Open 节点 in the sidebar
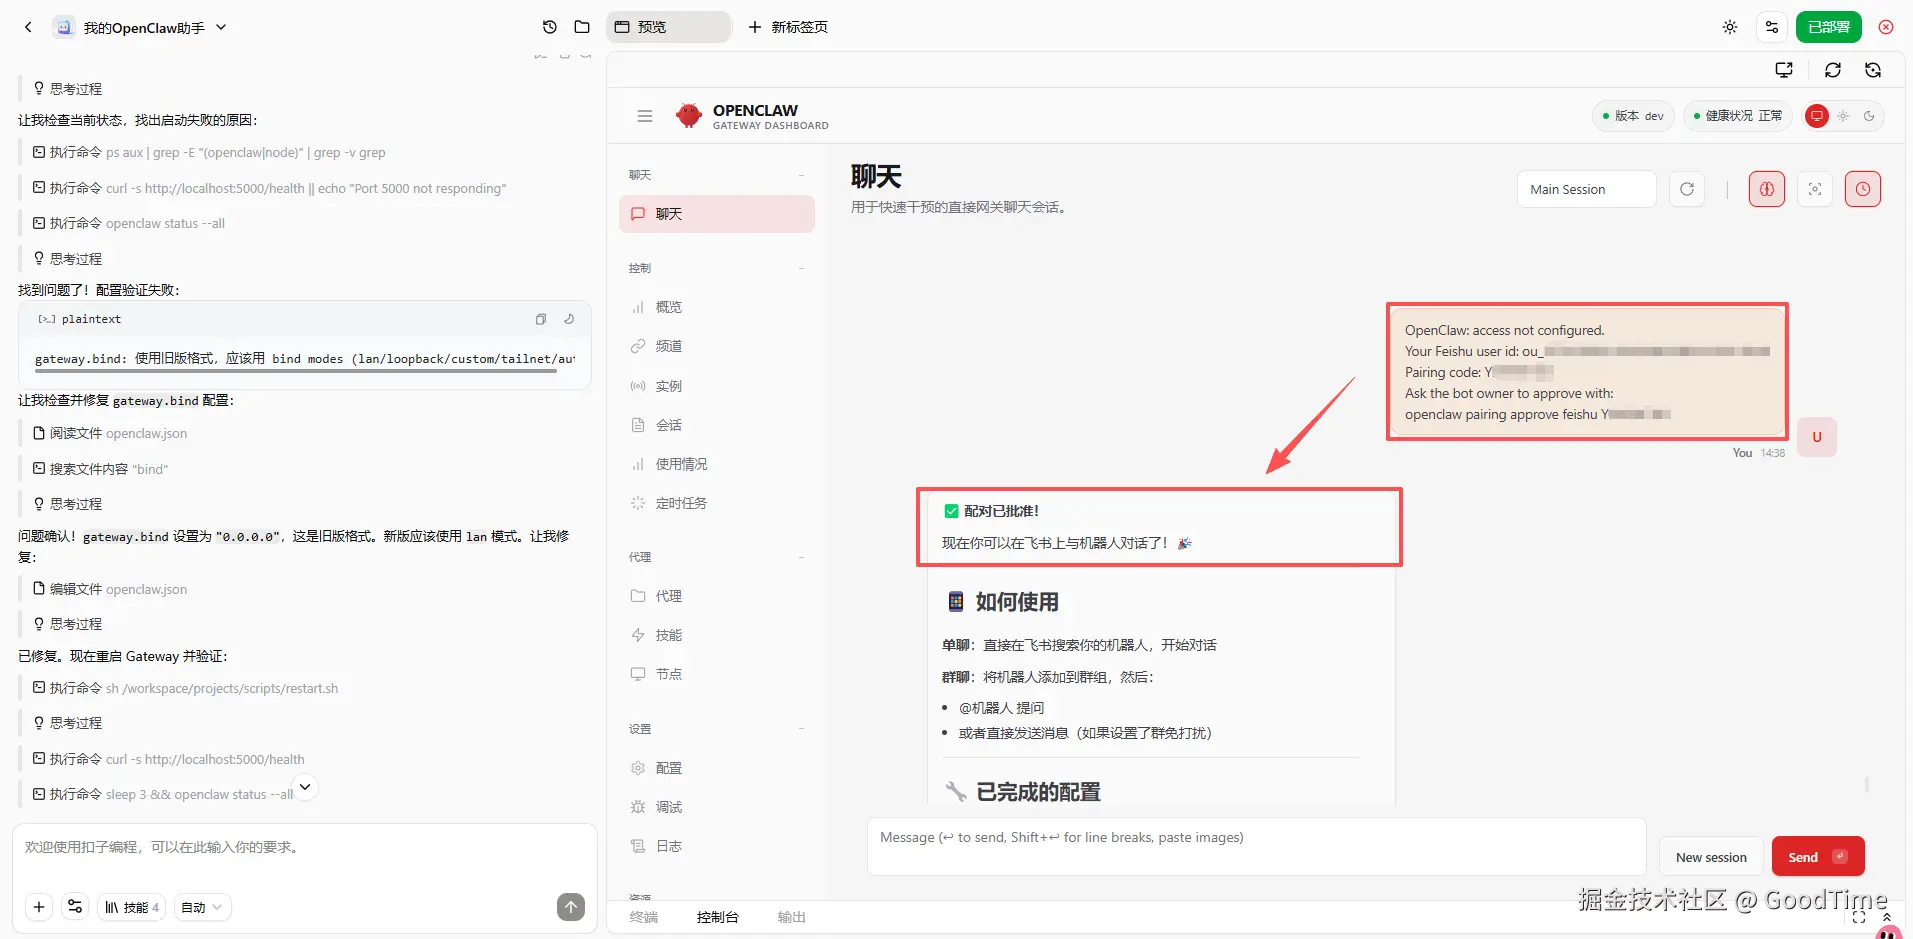This screenshot has height=939, width=1913. pyautogui.click(x=717, y=674)
